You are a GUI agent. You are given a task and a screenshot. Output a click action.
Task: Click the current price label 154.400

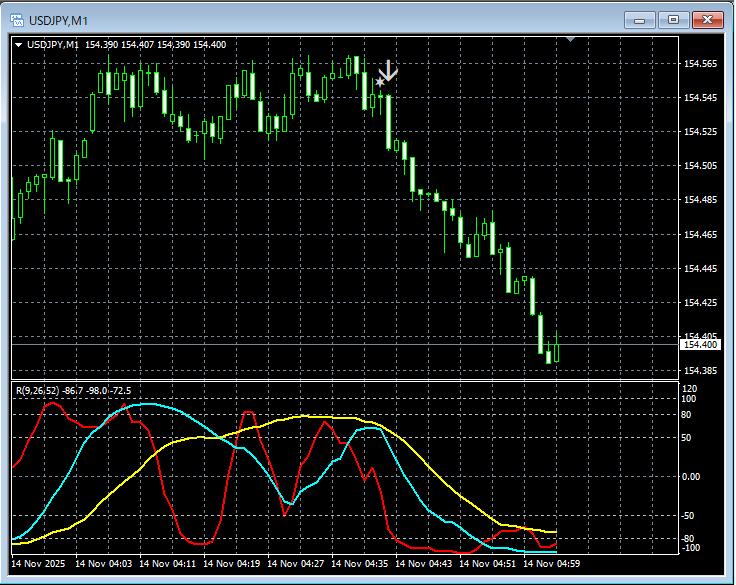[x=699, y=345]
